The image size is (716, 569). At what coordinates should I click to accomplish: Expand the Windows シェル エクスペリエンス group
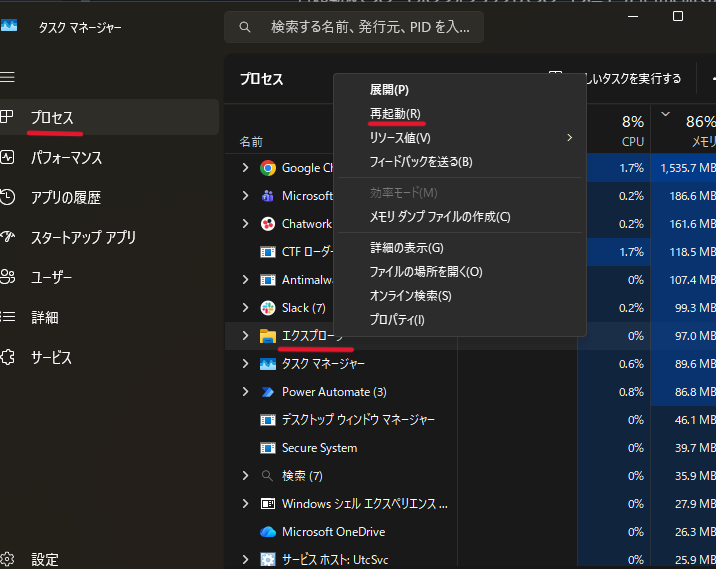pos(245,504)
